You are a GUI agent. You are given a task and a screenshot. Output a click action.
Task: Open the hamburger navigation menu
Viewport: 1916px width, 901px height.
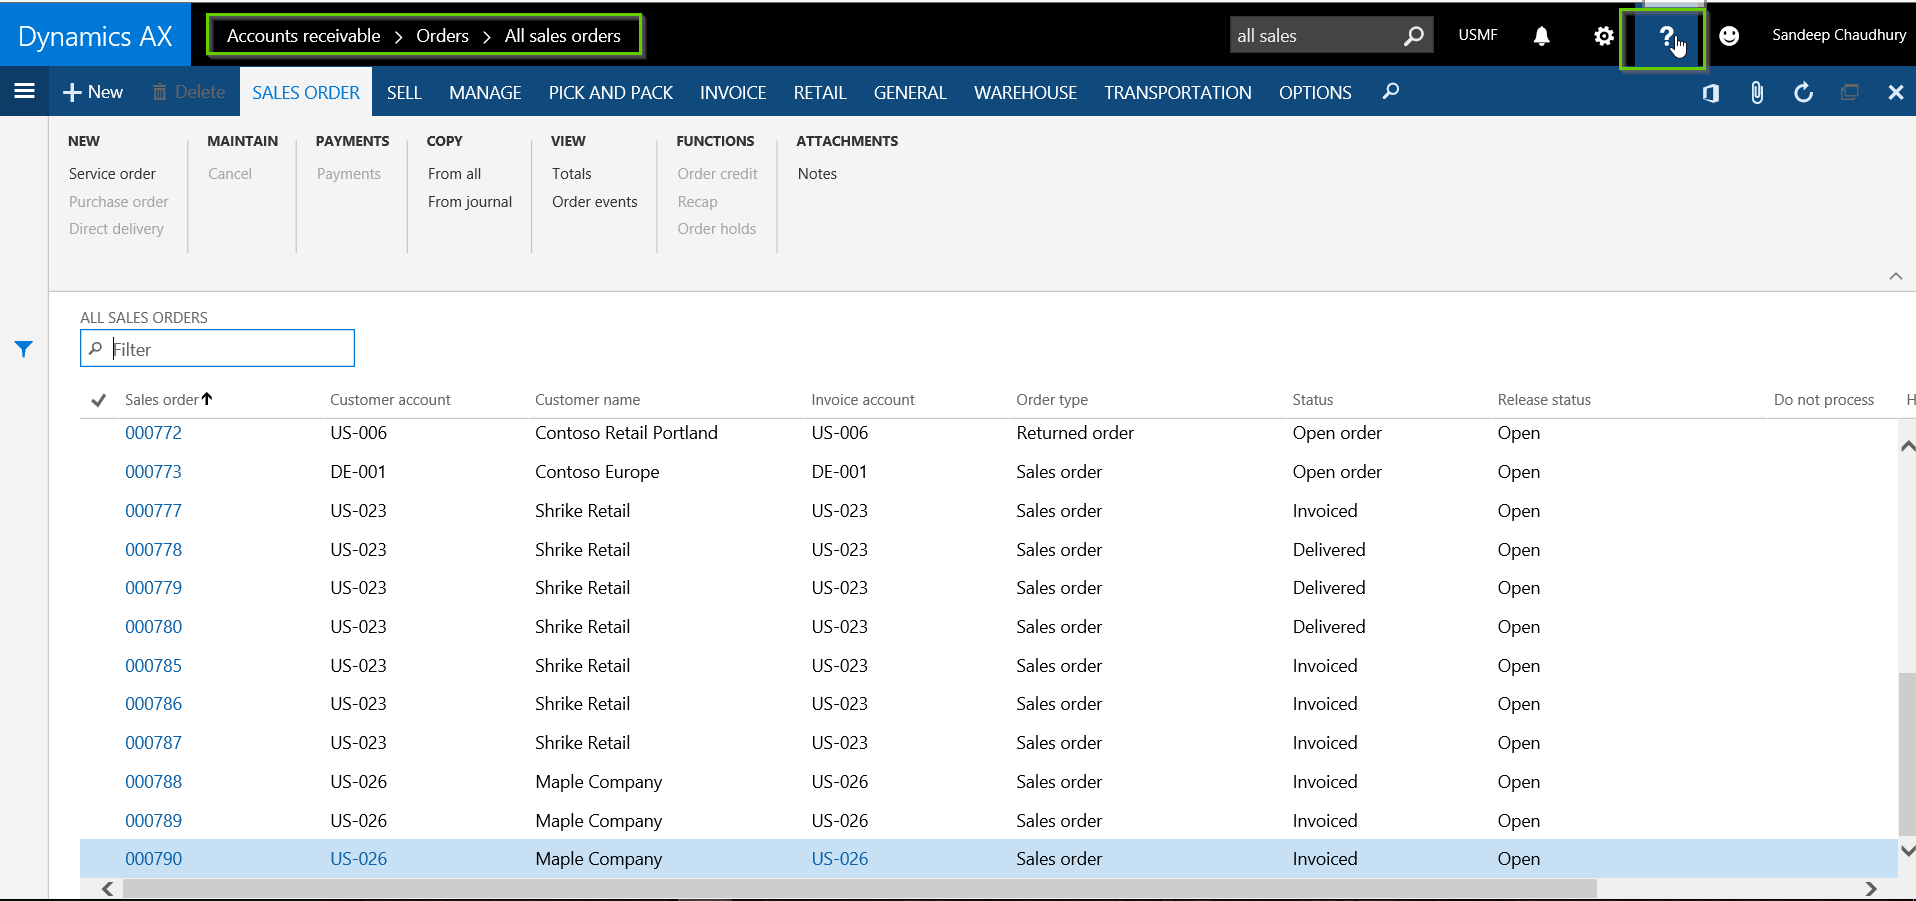pyautogui.click(x=25, y=92)
